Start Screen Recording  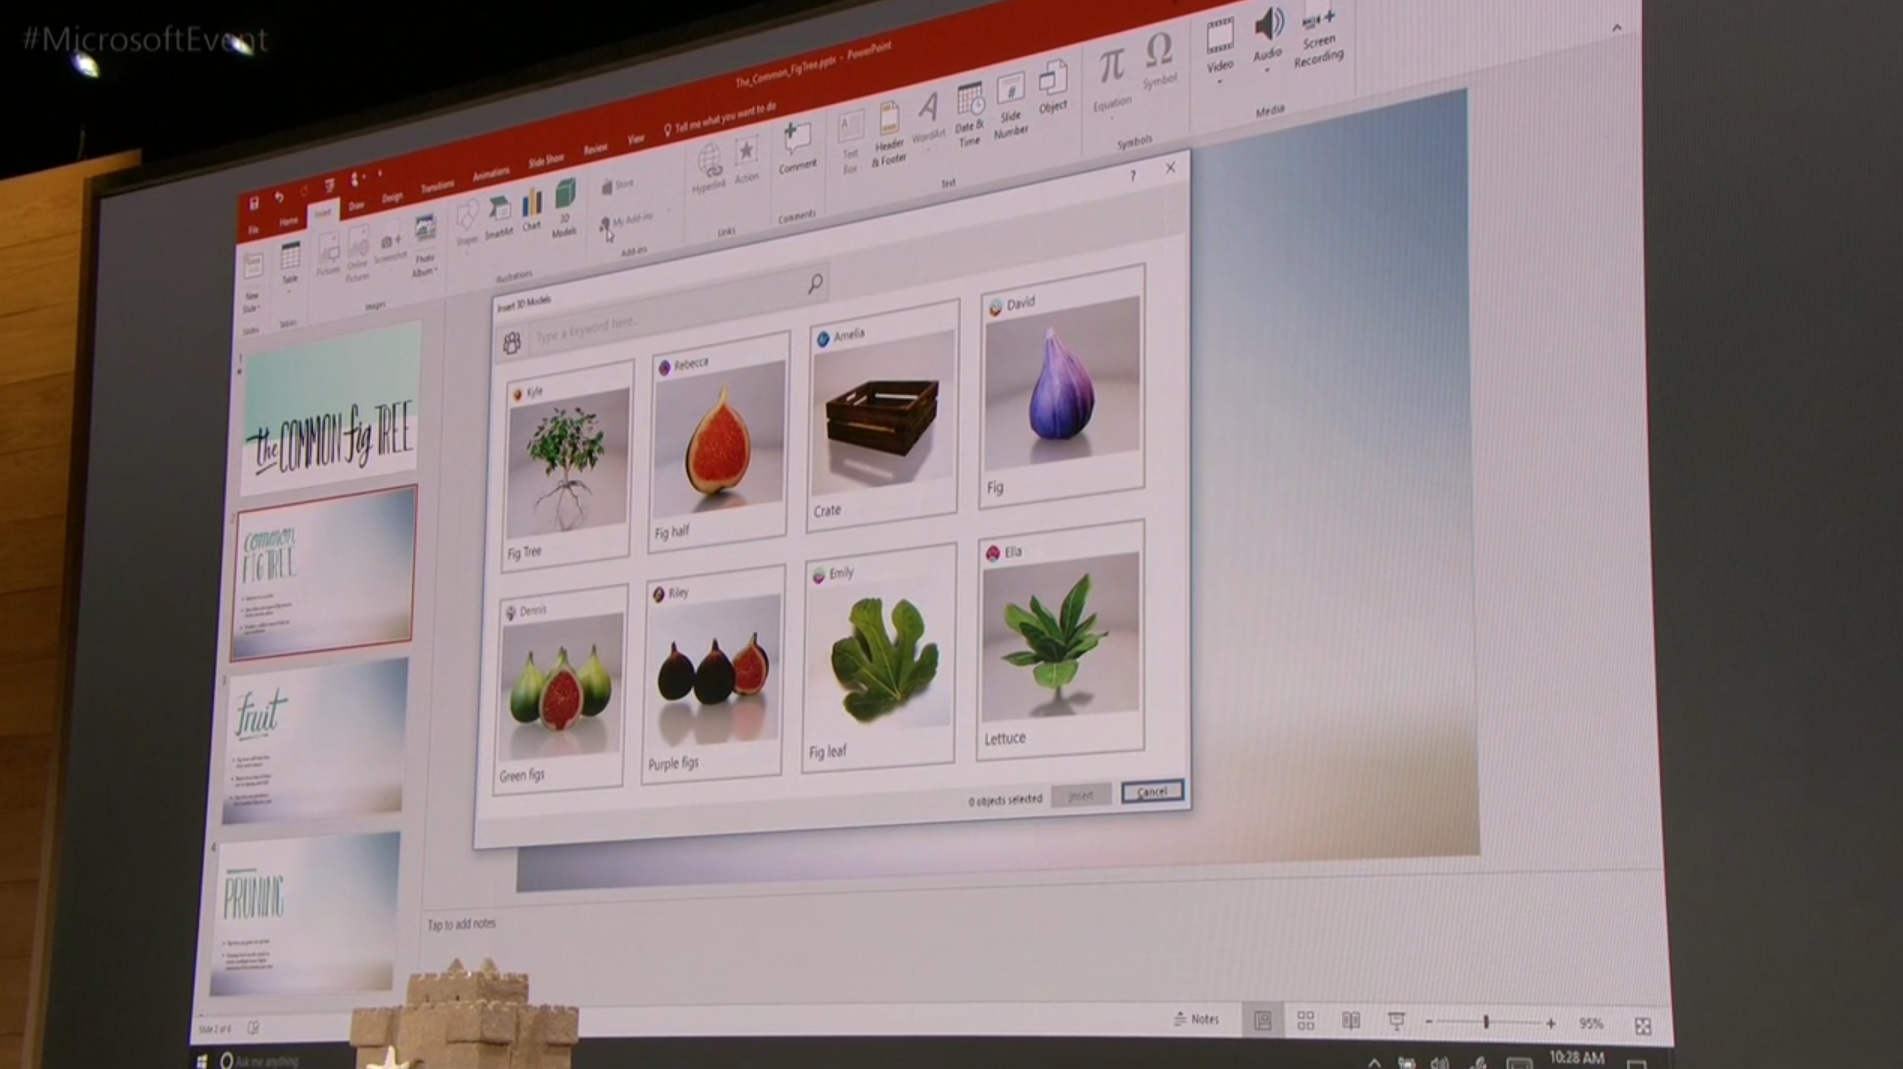[x=1318, y=37]
